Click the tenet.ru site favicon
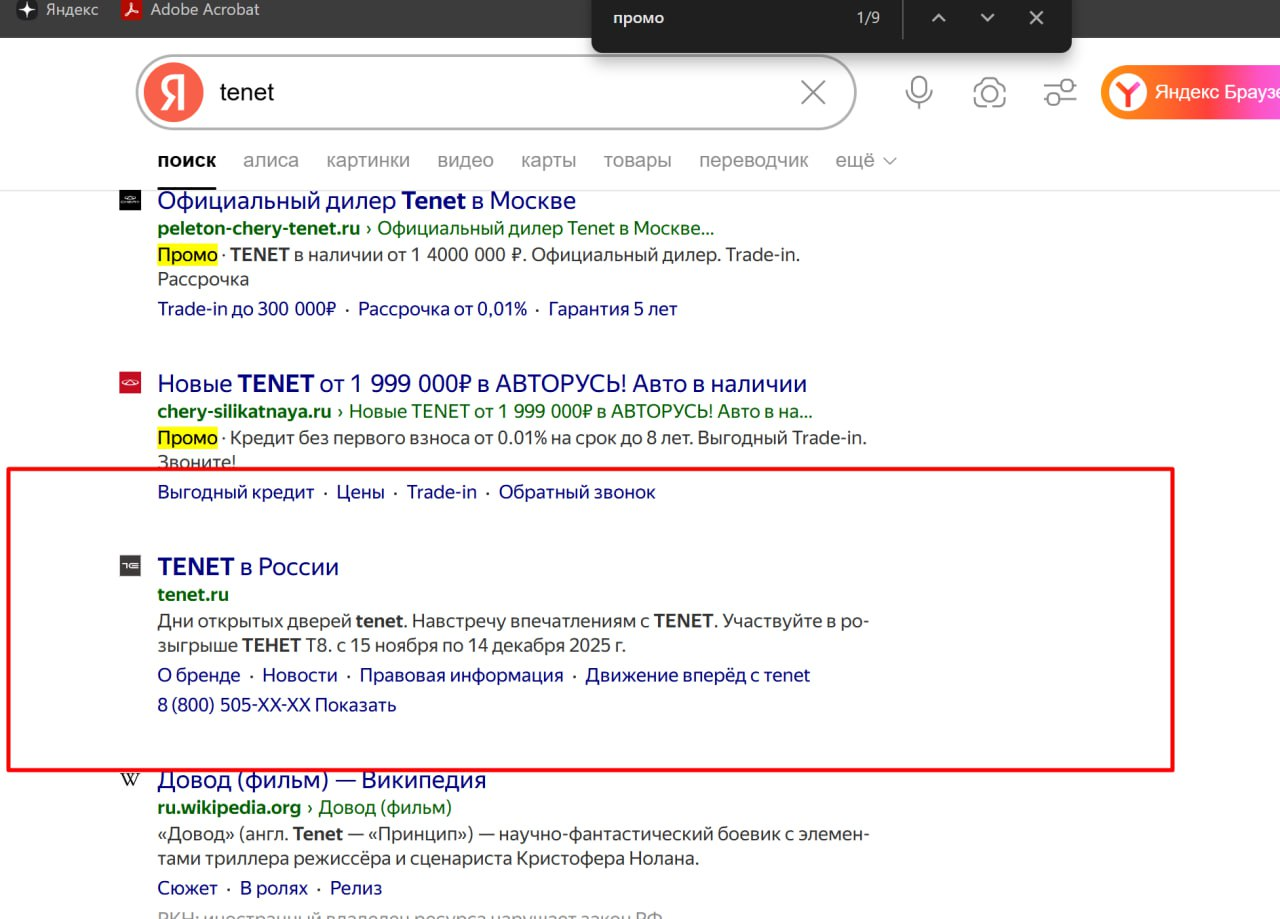 pos(130,566)
